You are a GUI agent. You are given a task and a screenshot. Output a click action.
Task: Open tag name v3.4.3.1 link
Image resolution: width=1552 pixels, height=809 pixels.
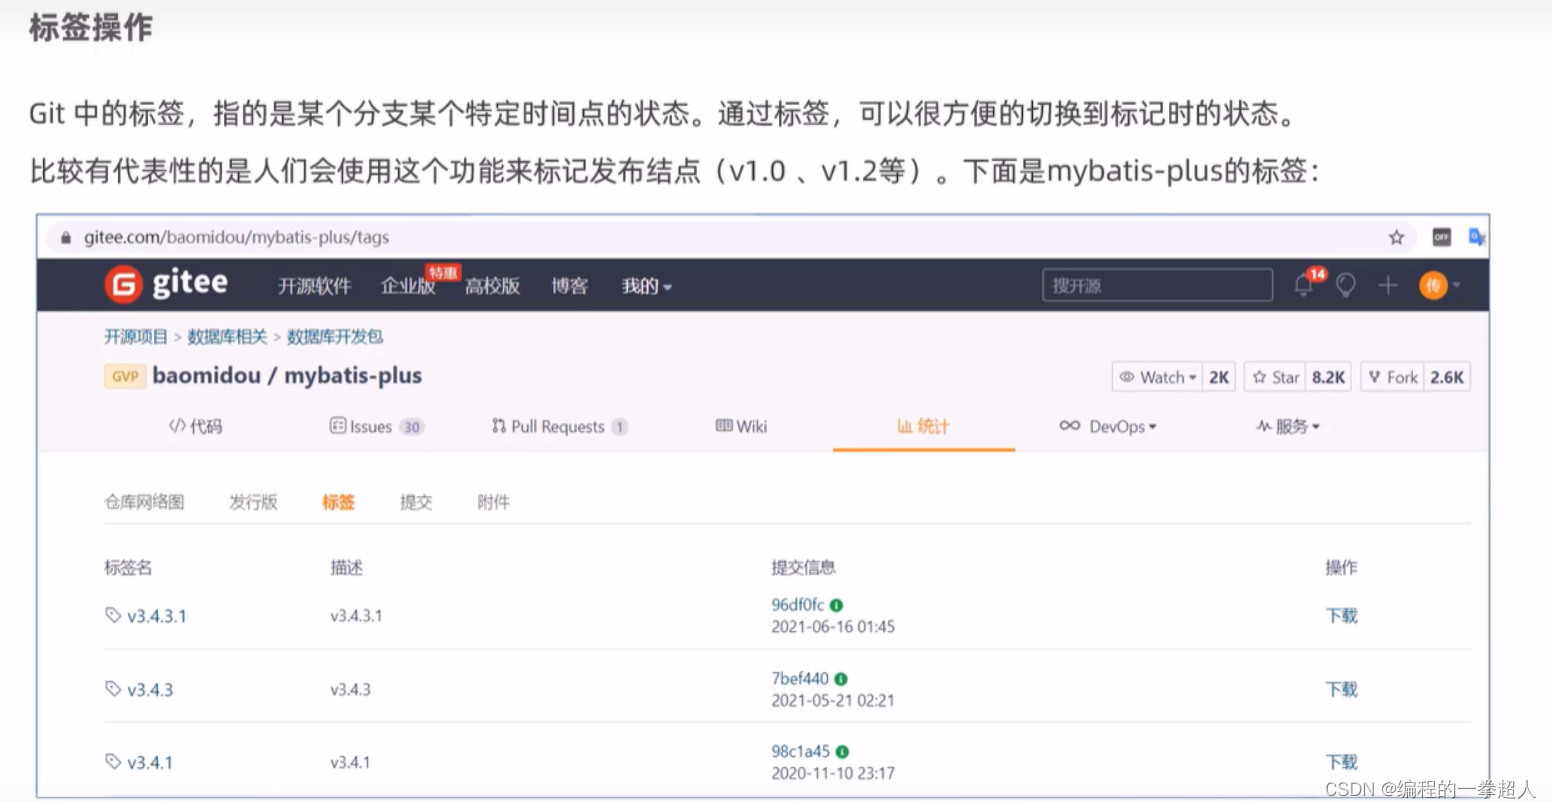click(157, 616)
